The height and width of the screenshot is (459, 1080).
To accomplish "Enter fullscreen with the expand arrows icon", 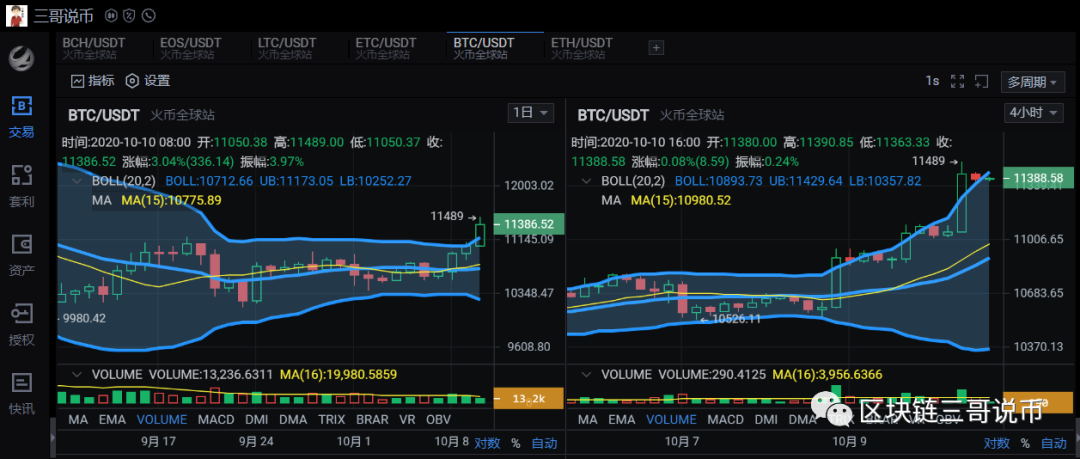I will click(x=957, y=81).
